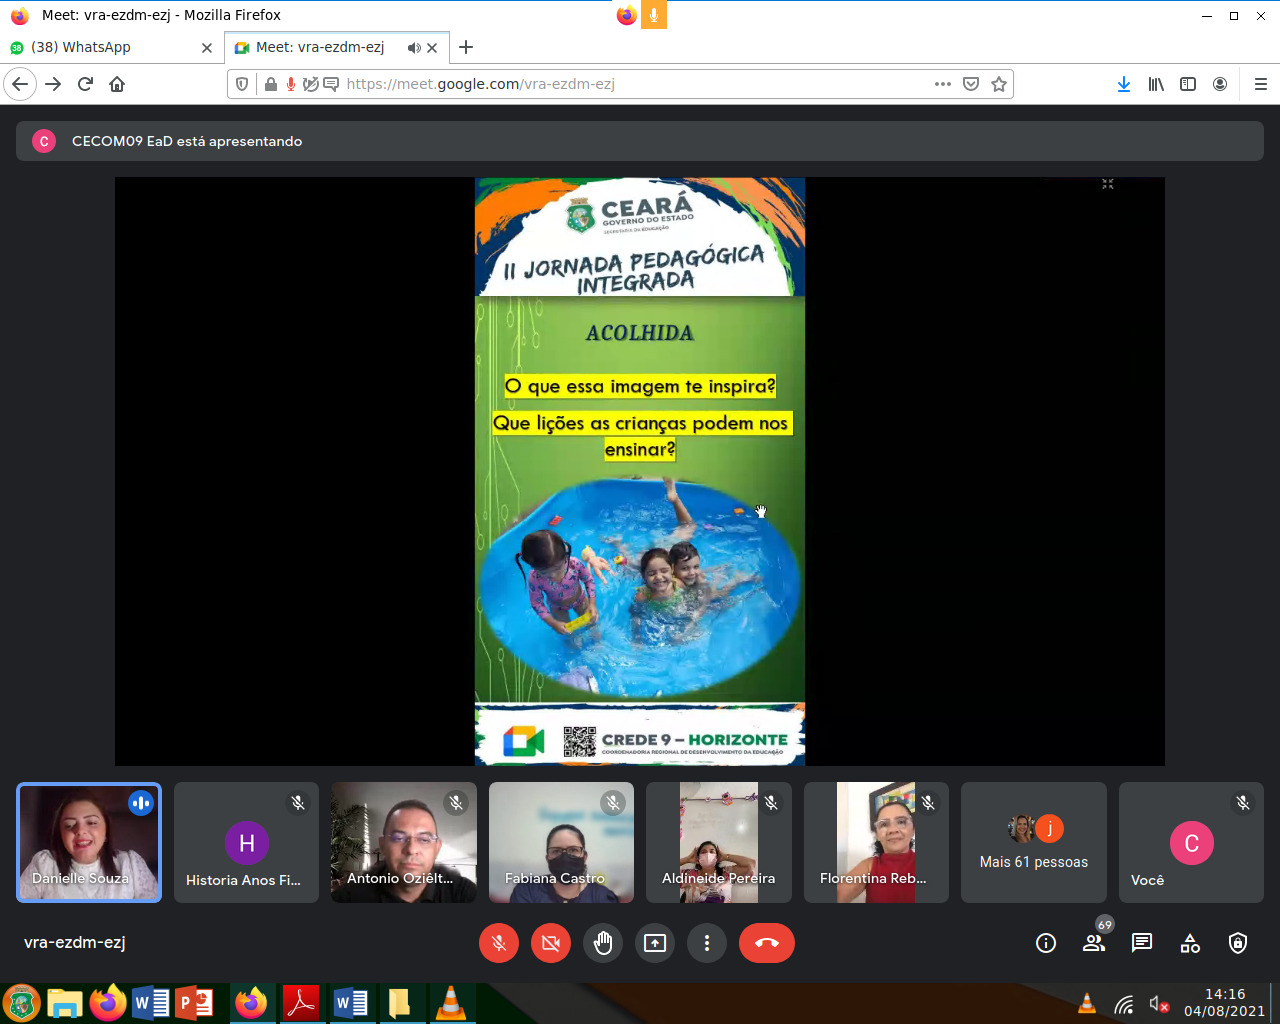Raise hand in the meeting

(x=603, y=943)
